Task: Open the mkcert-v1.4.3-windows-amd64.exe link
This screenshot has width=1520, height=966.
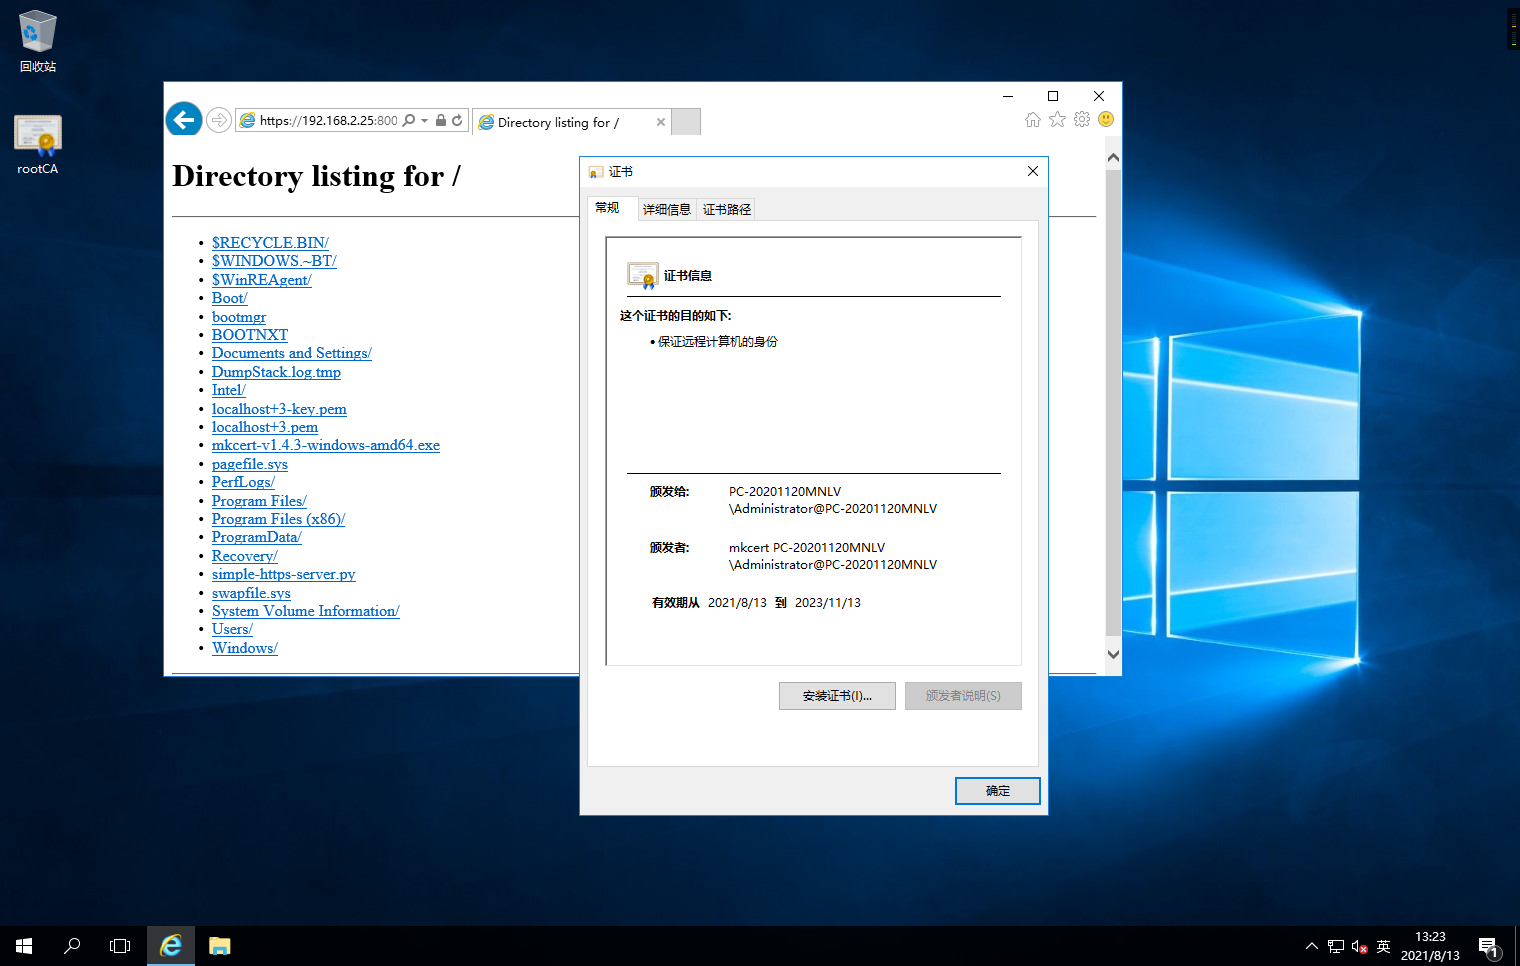Action: [x=325, y=445]
